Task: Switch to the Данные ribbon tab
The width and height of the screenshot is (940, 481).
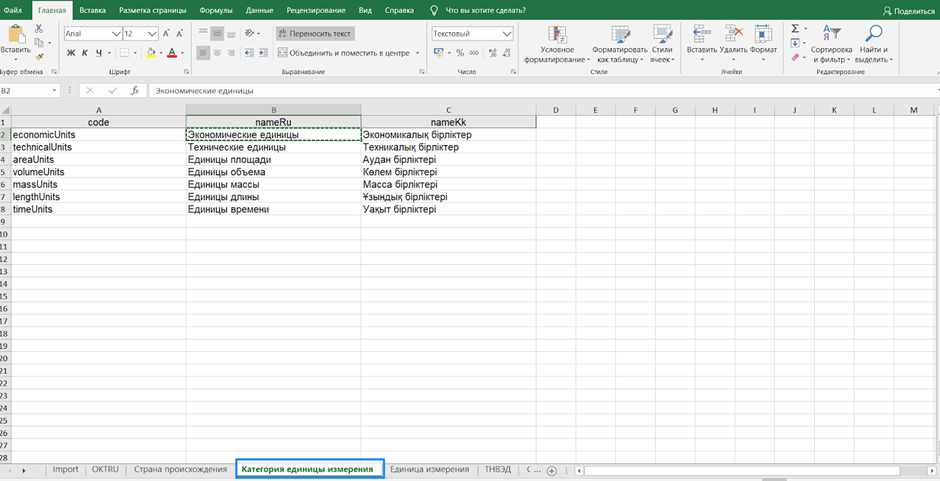Action: click(x=260, y=10)
